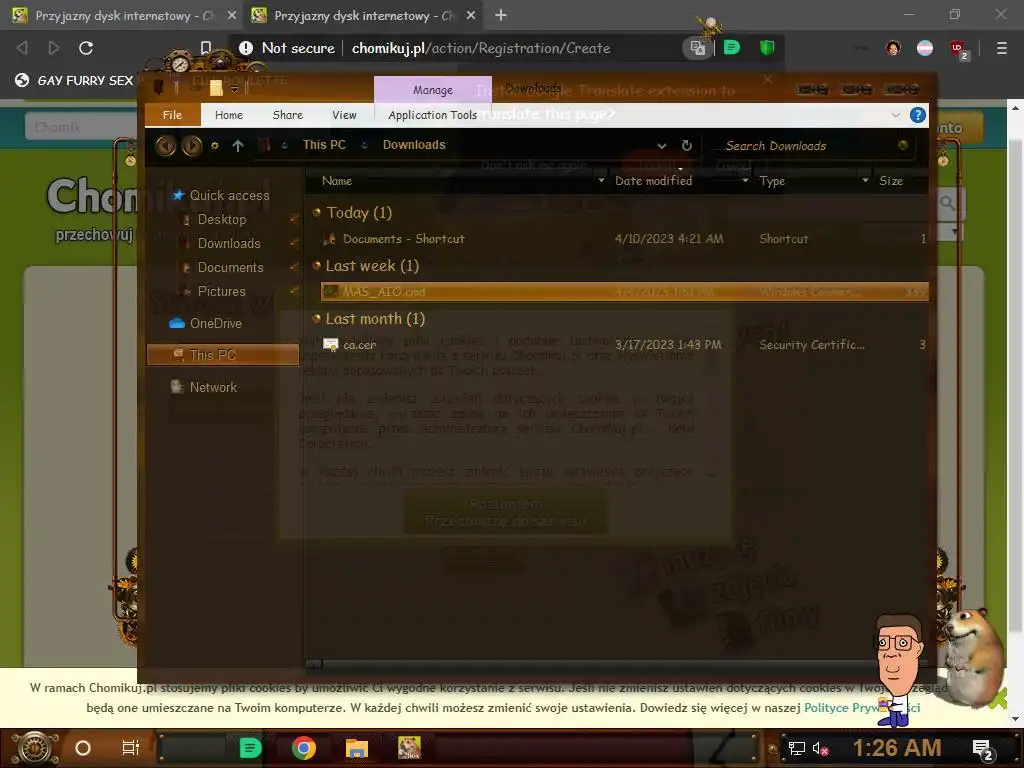
Task: Click the green chat app on taskbar
Action: (250, 748)
